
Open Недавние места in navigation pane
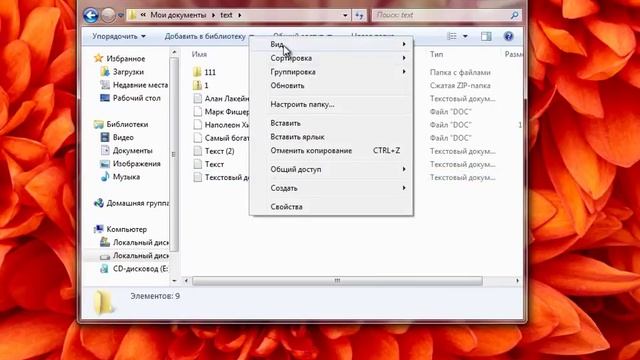click(140, 85)
